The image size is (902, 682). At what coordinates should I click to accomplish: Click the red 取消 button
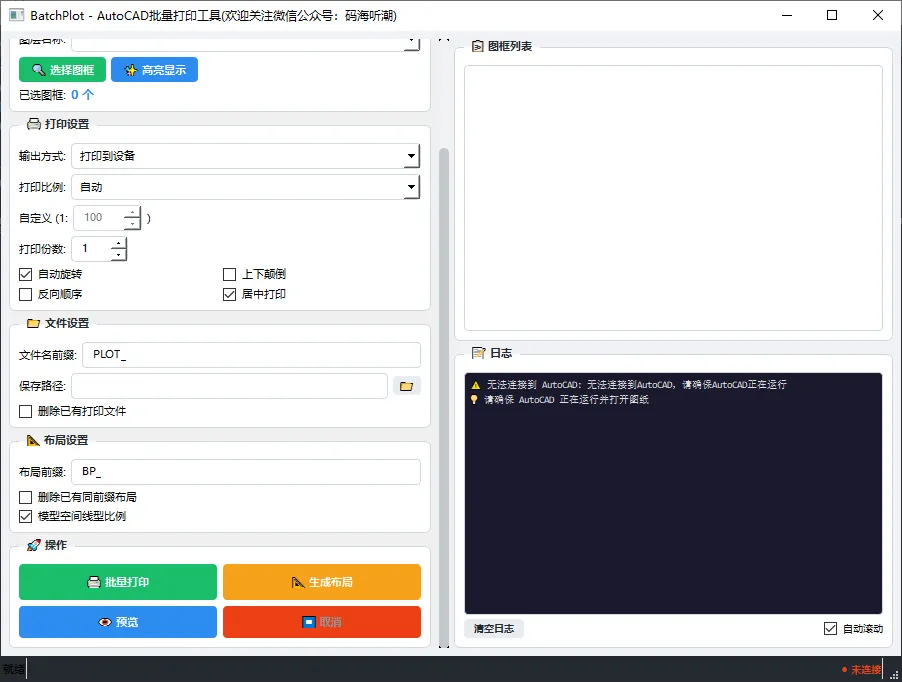click(x=322, y=622)
